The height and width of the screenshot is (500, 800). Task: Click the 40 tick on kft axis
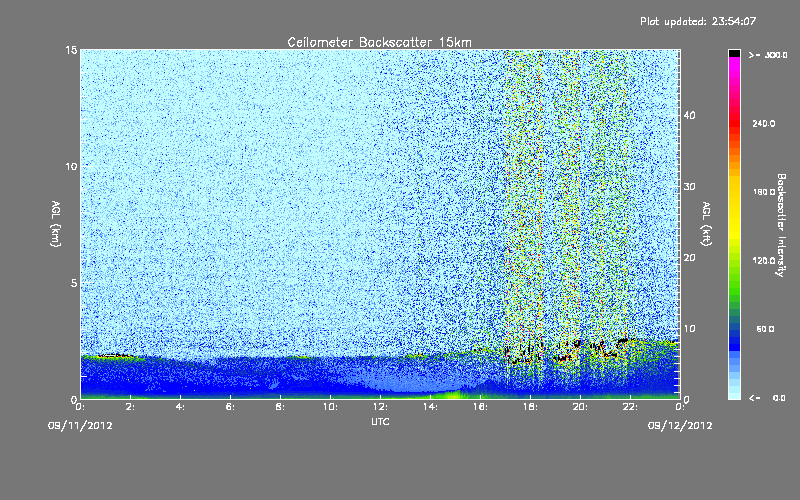click(689, 115)
